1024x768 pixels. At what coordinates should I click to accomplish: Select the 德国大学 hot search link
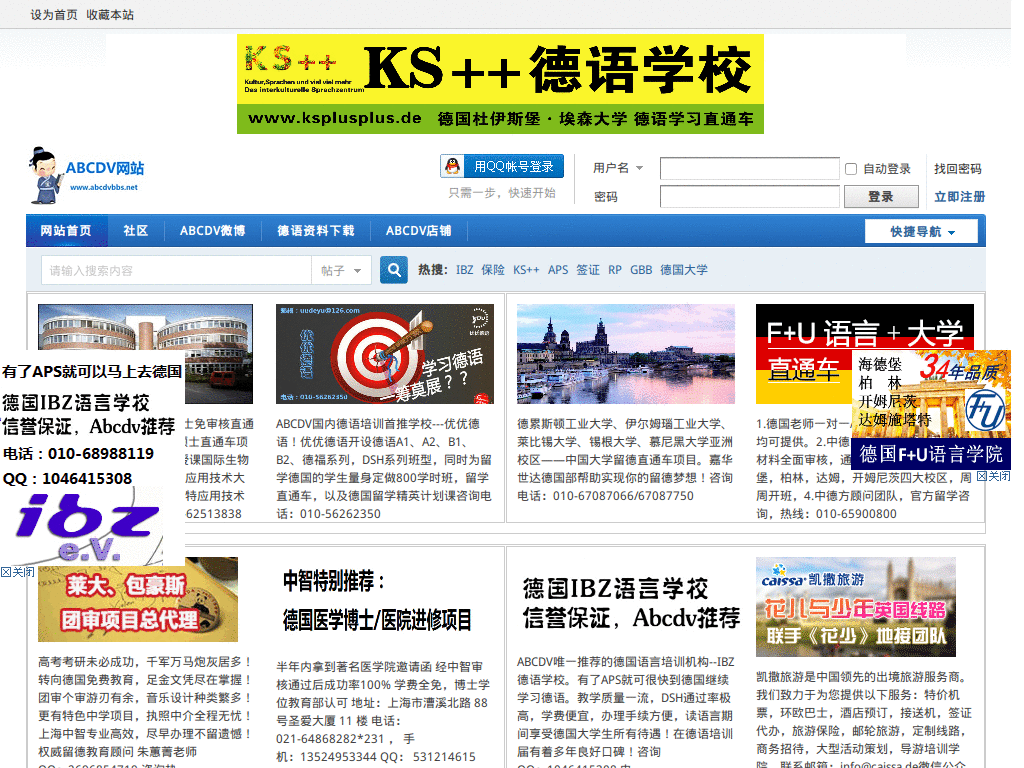(x=684, y=270)
